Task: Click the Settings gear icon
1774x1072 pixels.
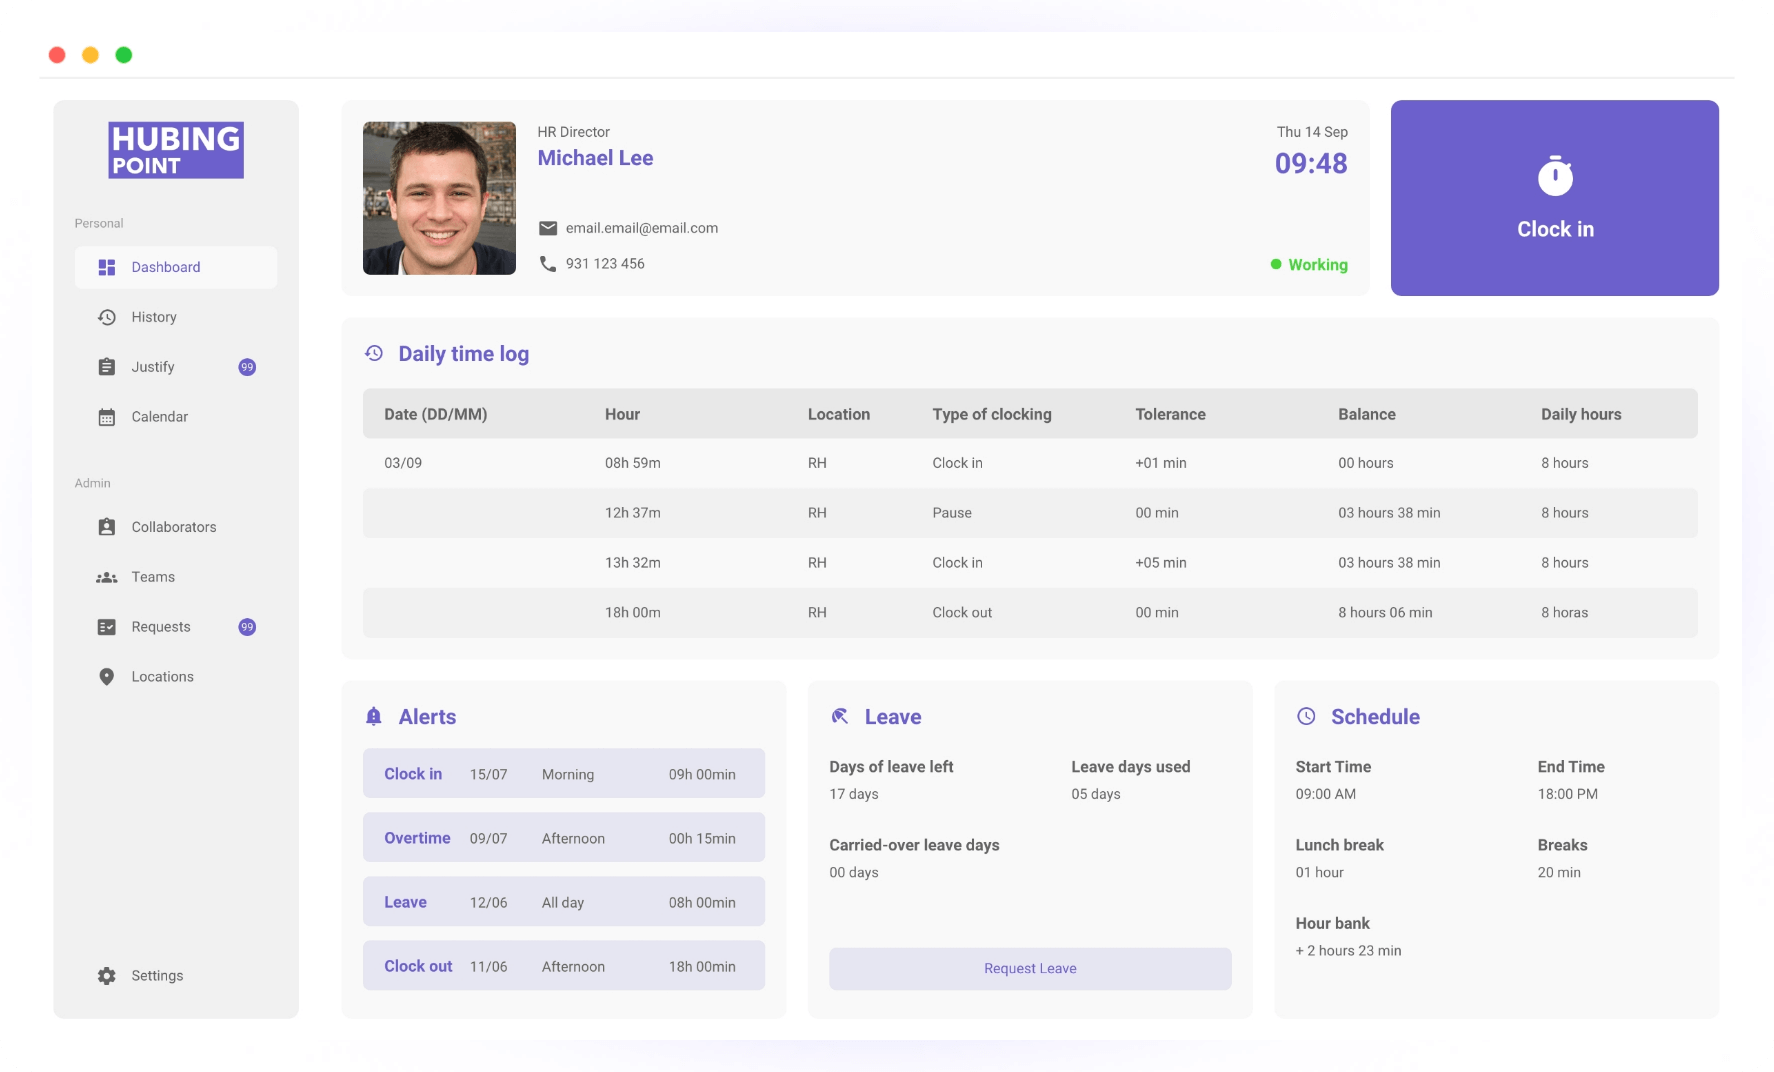Action: [107, 976]
